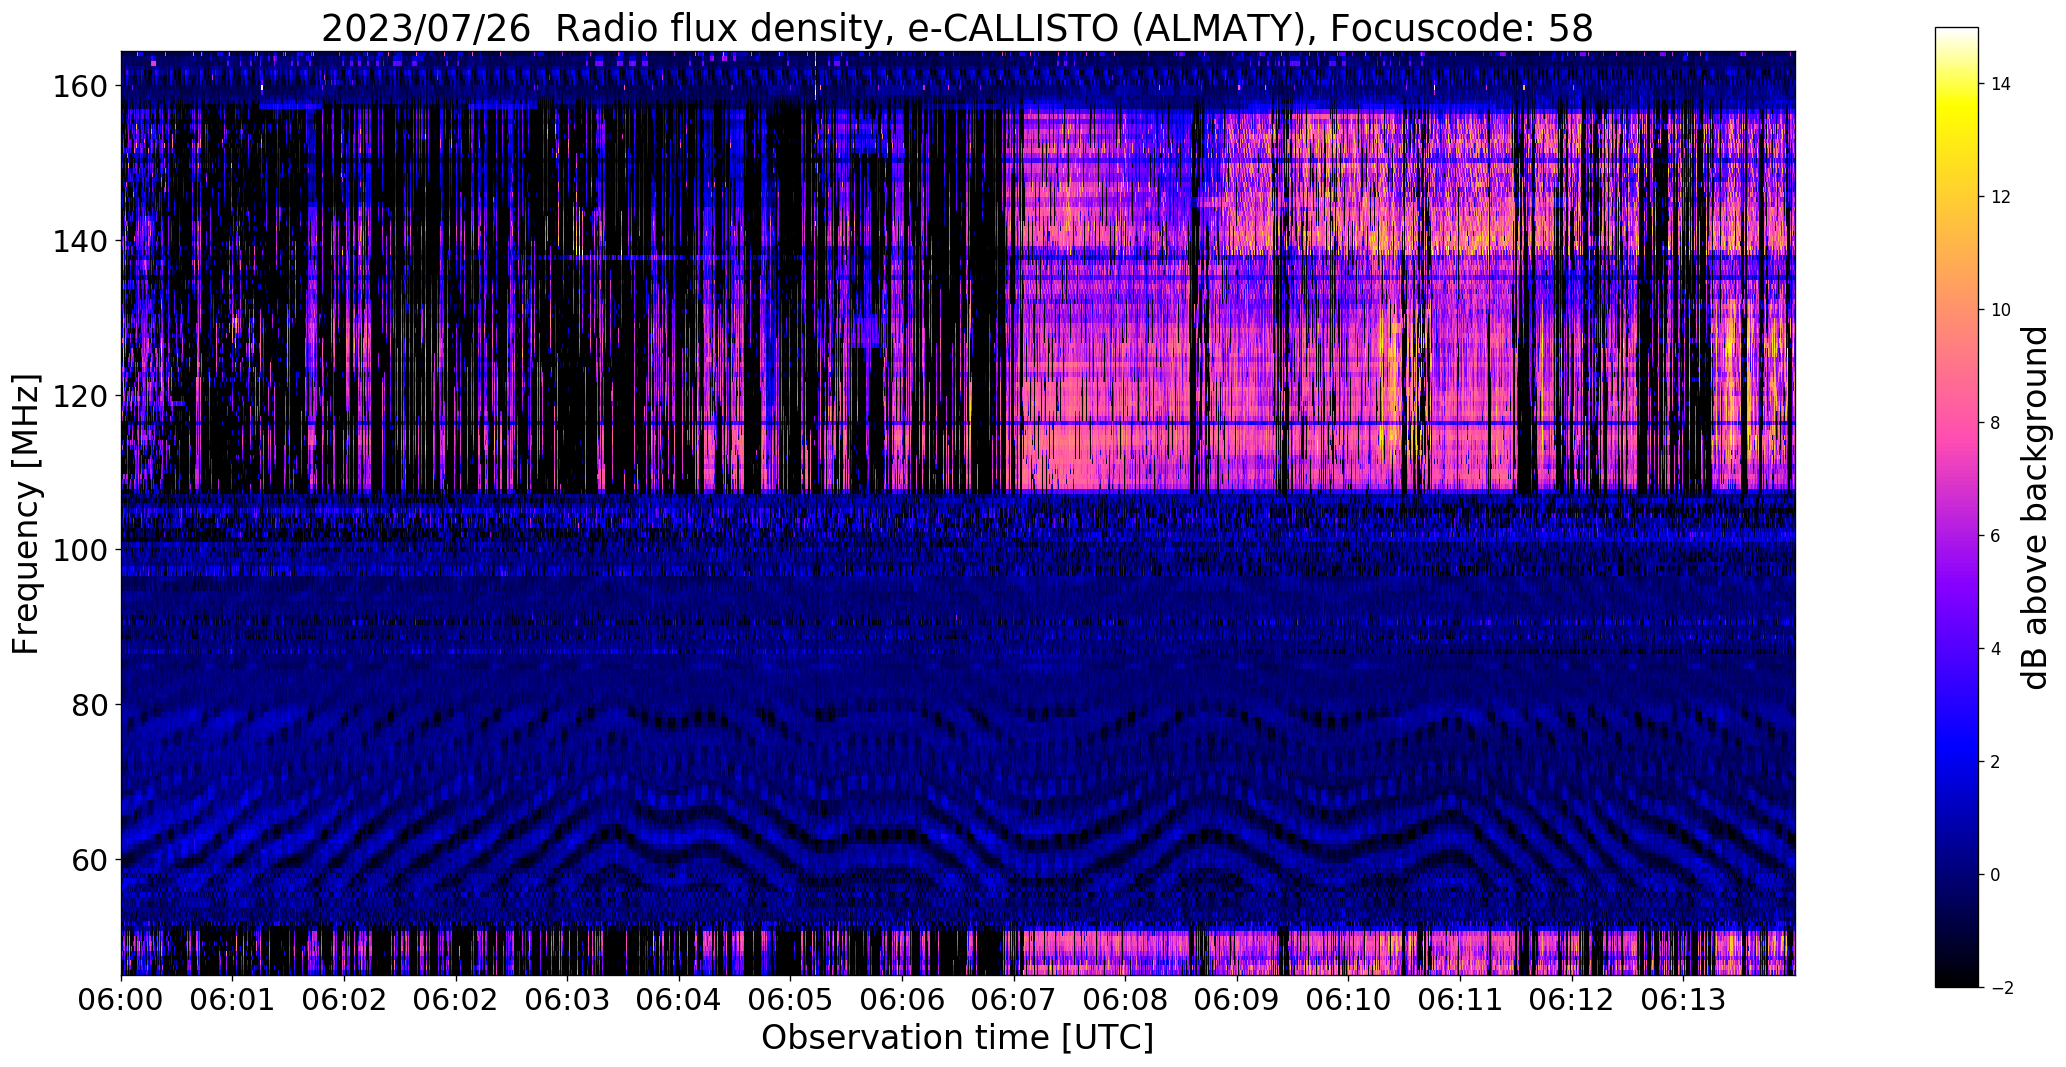Click the "Frequency [MHz]" y-axis label
This screenshot has height=1067, width=2066.
coord(26,514)
